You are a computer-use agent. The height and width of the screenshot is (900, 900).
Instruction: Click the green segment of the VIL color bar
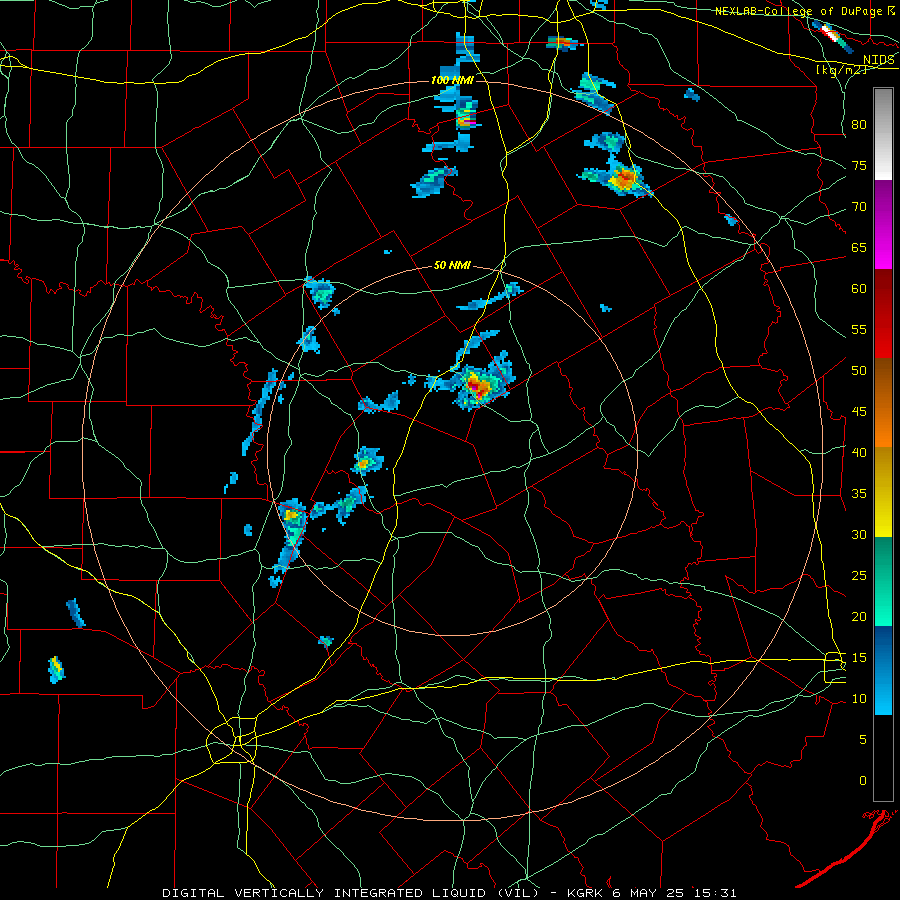point(883,581)
